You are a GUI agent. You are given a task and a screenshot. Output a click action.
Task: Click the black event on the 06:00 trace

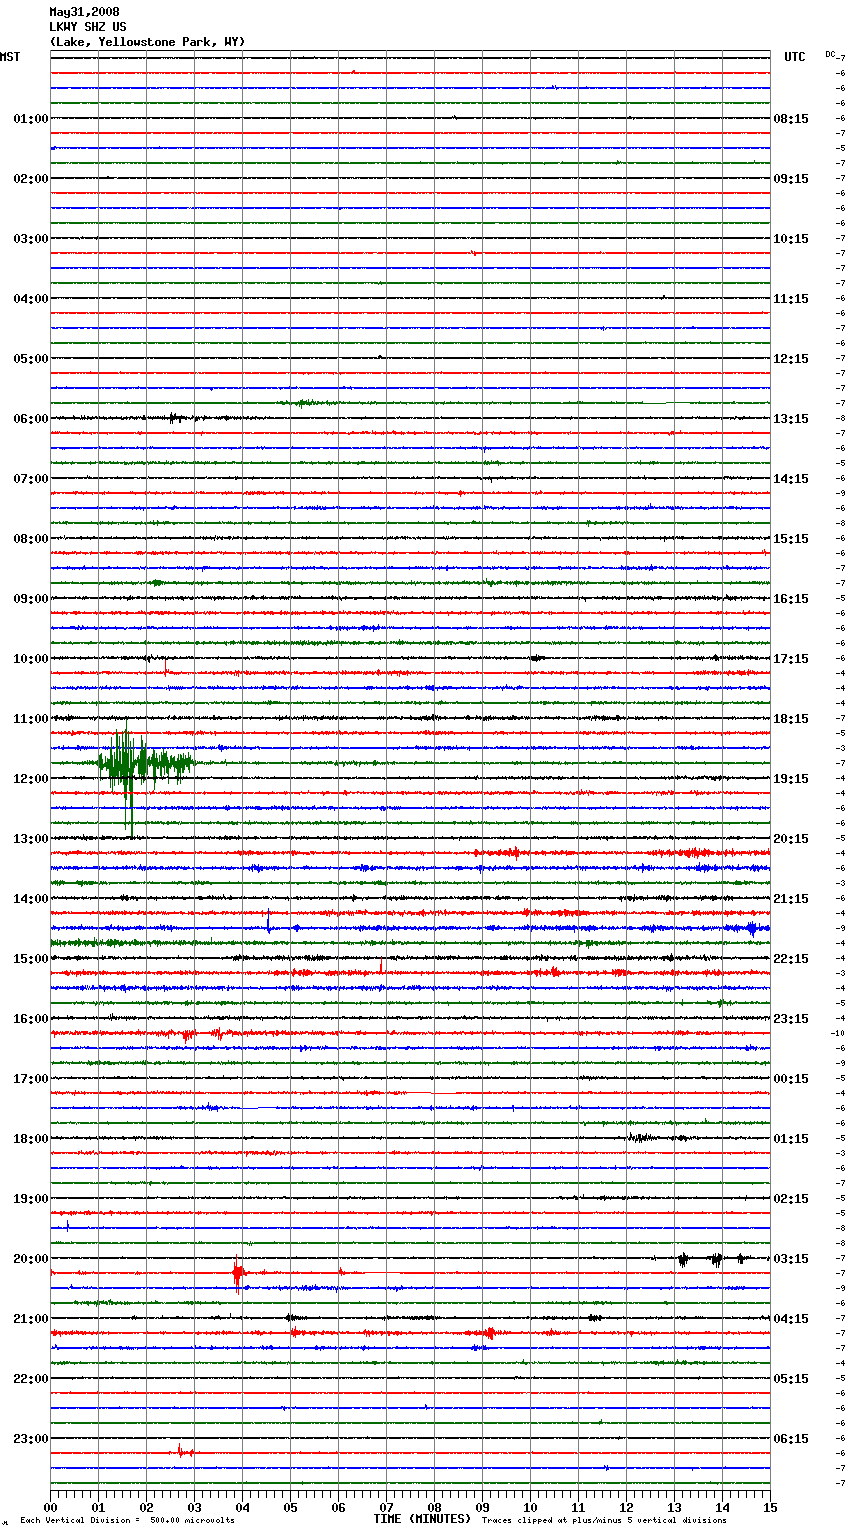(x=175, y=418)
